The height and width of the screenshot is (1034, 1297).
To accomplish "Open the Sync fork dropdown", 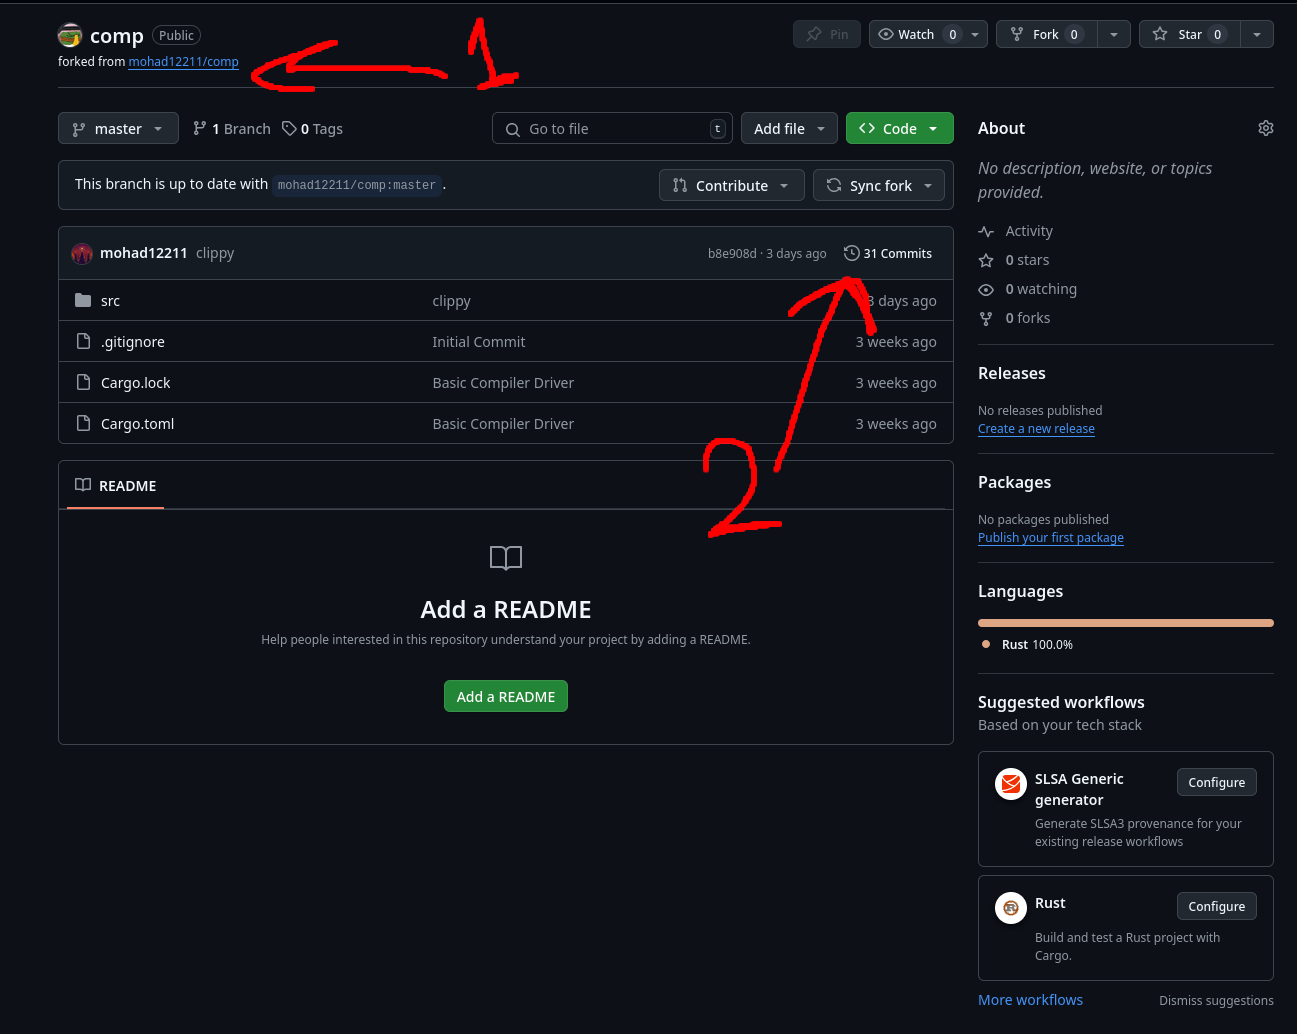I will pos(879,186).
